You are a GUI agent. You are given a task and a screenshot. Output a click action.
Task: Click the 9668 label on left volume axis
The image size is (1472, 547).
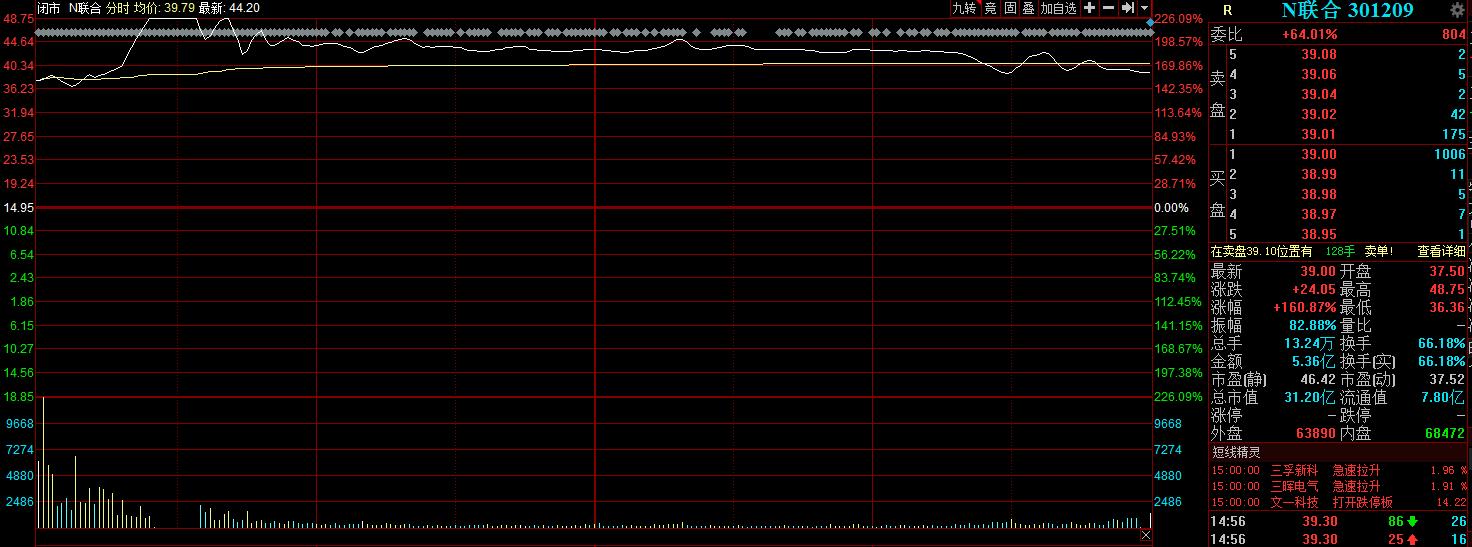(19, 424)
